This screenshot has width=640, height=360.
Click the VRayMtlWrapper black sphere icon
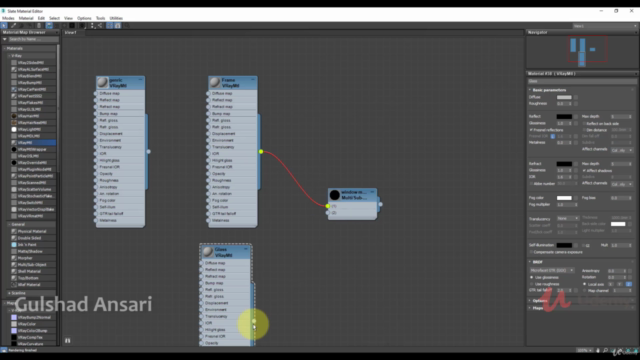pos(14,149)
